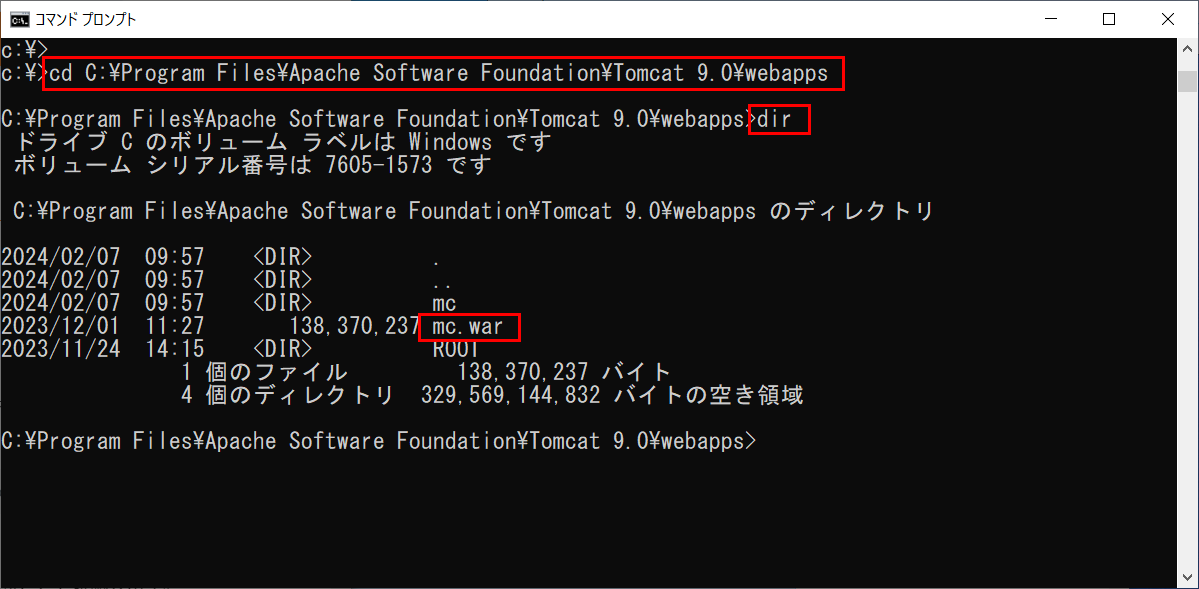Close the Command Prompt window

(1167, 19)
